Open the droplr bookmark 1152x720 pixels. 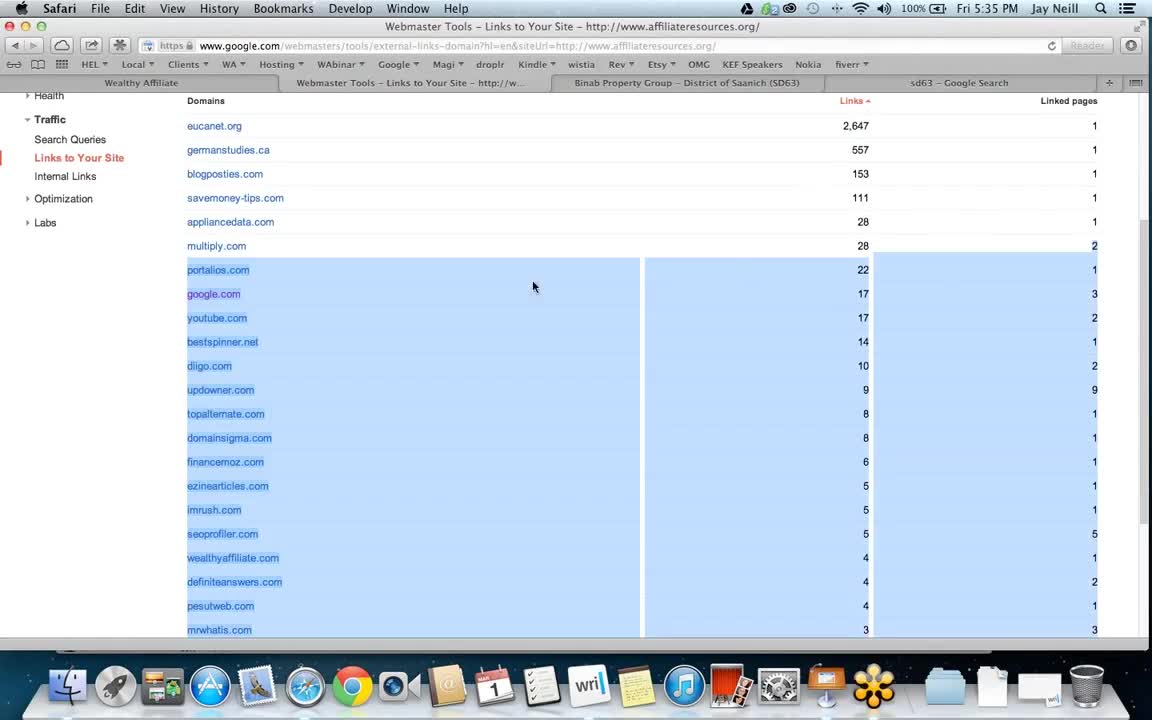click(x=490, y=65)
